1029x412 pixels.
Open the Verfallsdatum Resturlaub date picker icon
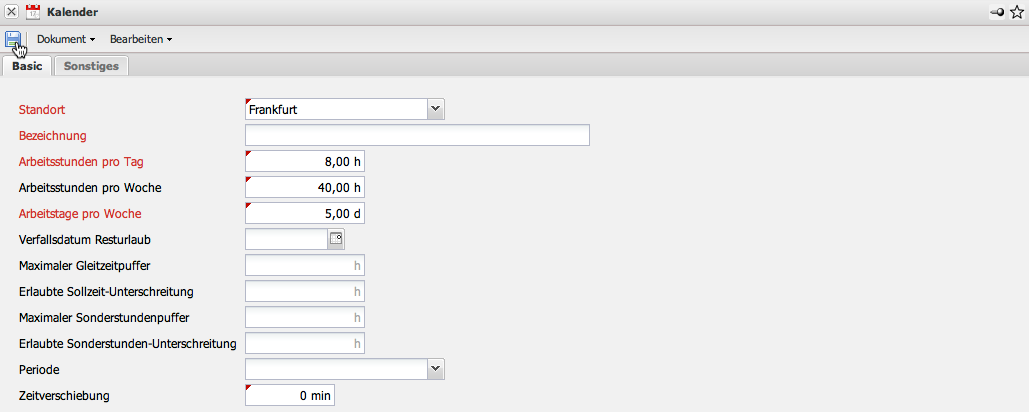coord(336,238)
